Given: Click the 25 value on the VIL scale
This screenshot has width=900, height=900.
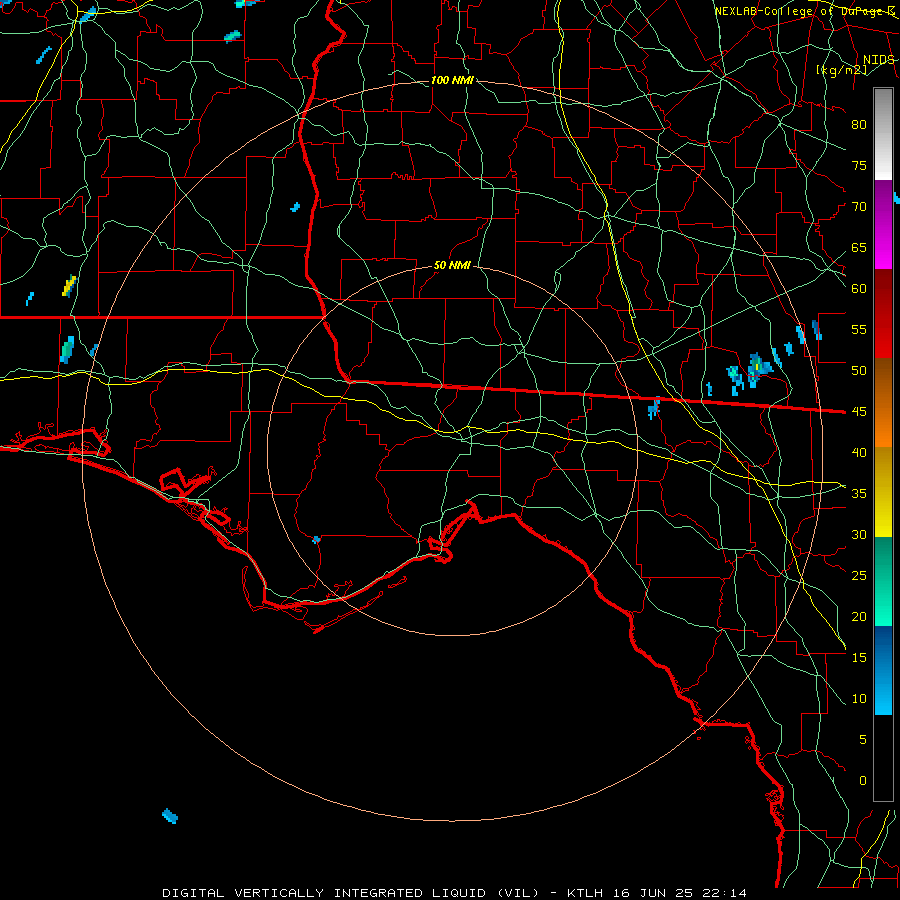Looking at the screenshot, I should point(859,576).
